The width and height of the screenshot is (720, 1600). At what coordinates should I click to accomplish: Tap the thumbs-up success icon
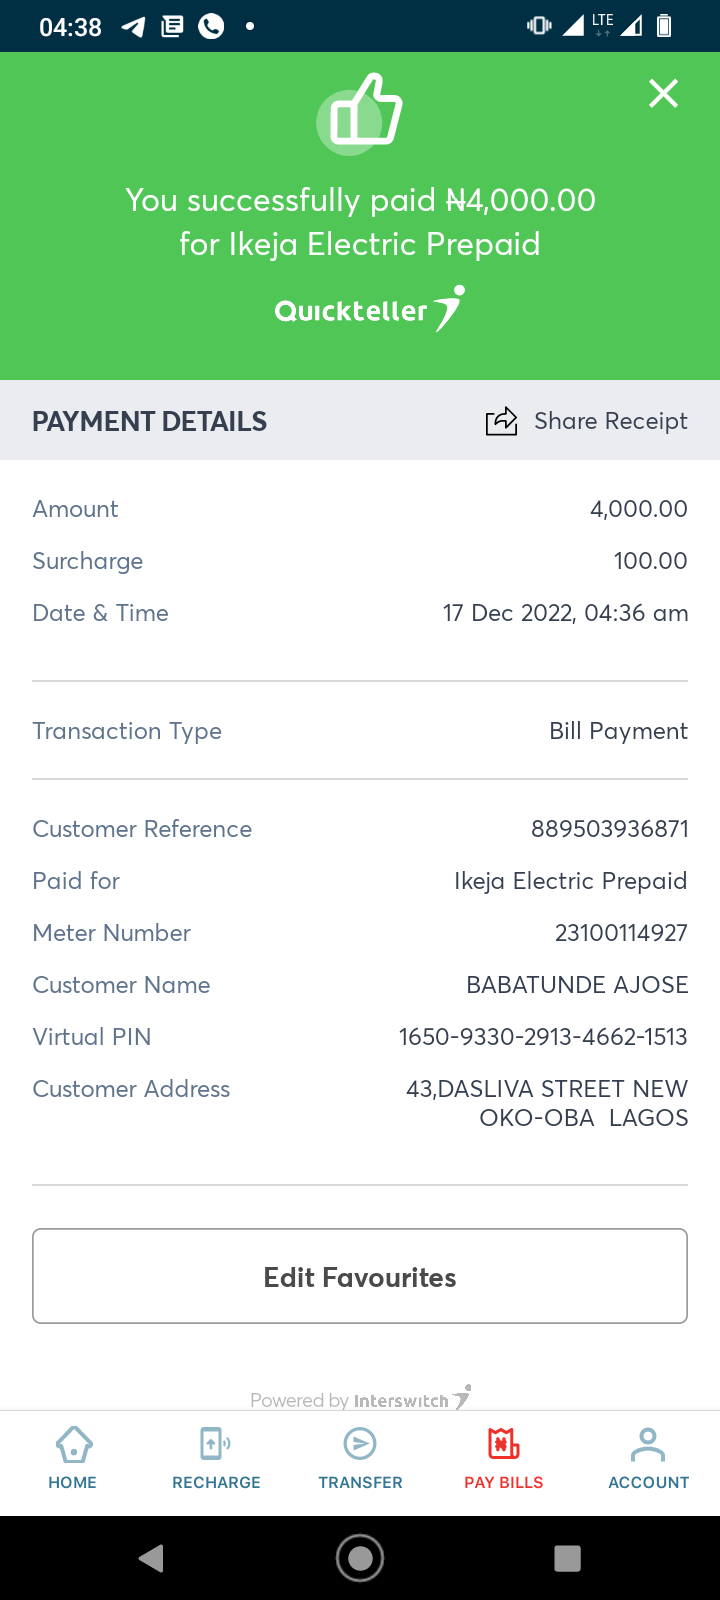[x=360, y=115]
